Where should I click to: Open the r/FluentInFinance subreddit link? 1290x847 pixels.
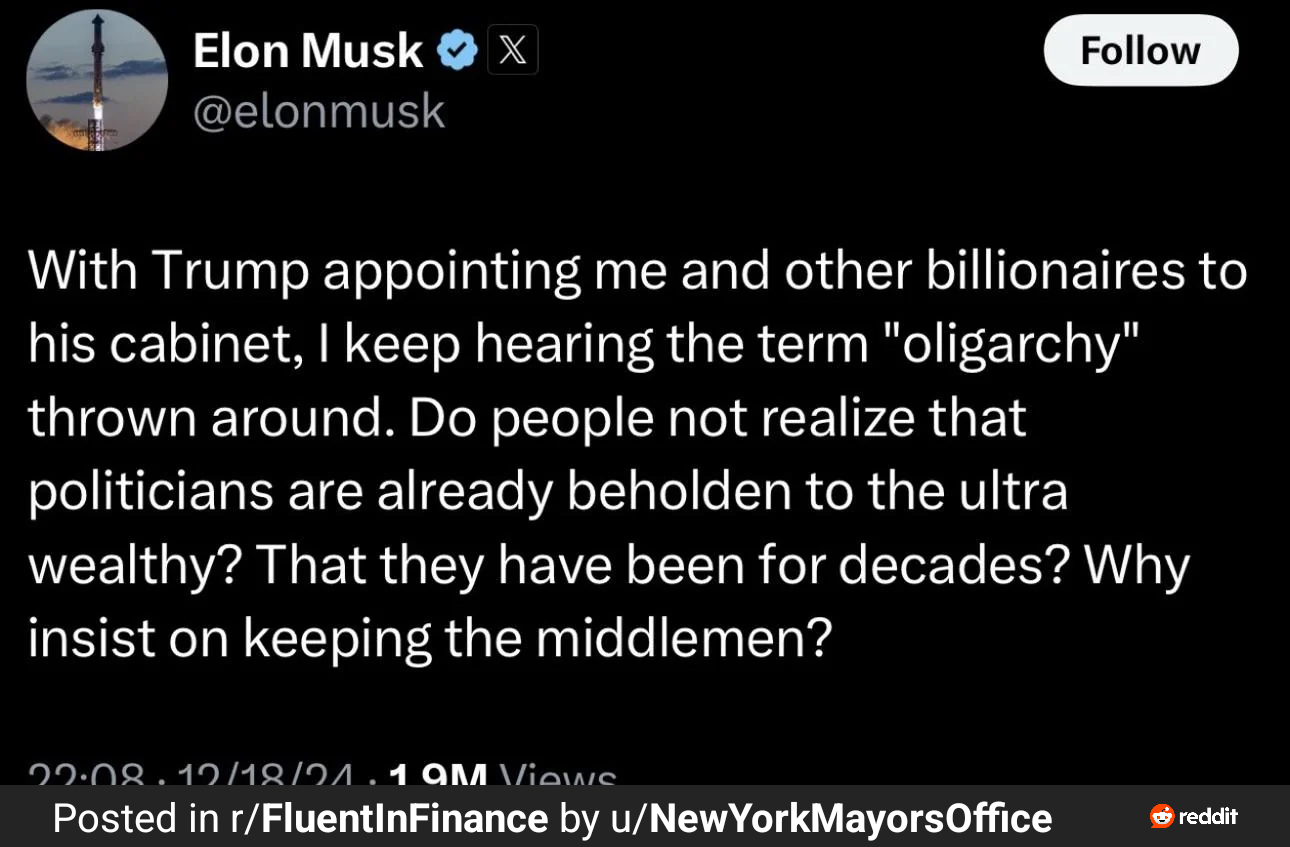point(389,818)
